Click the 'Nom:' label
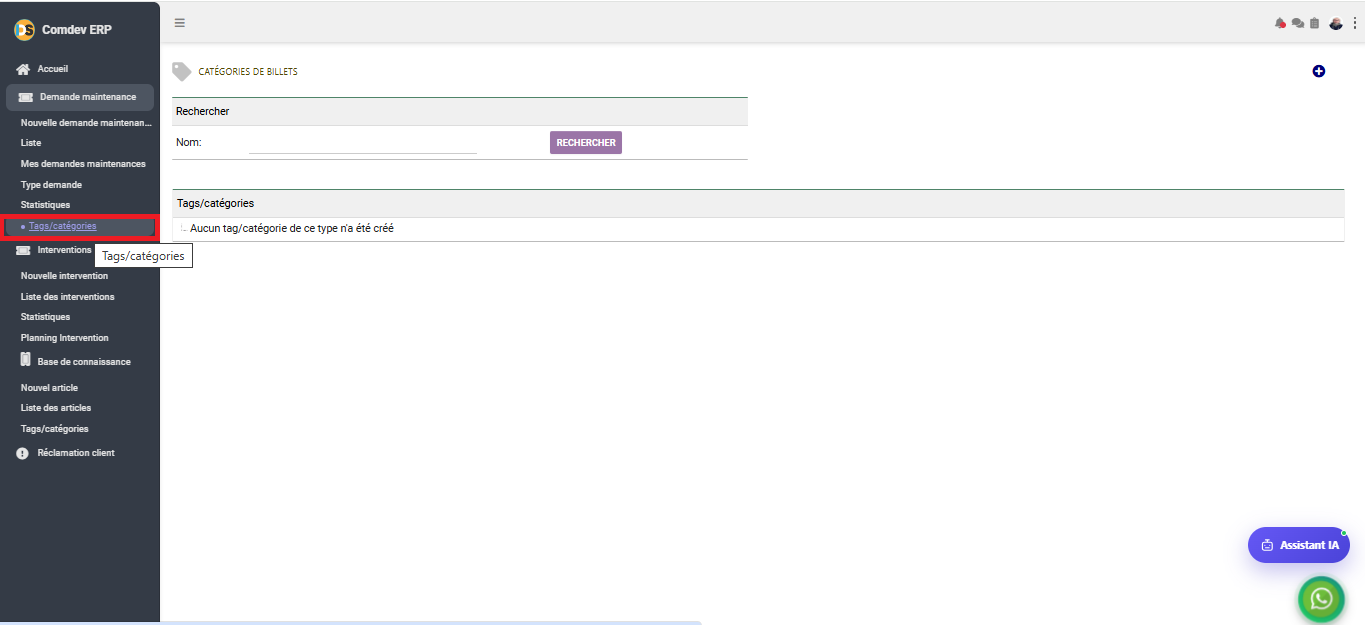Screen dimensions: 1365x625 pos(189,142)
